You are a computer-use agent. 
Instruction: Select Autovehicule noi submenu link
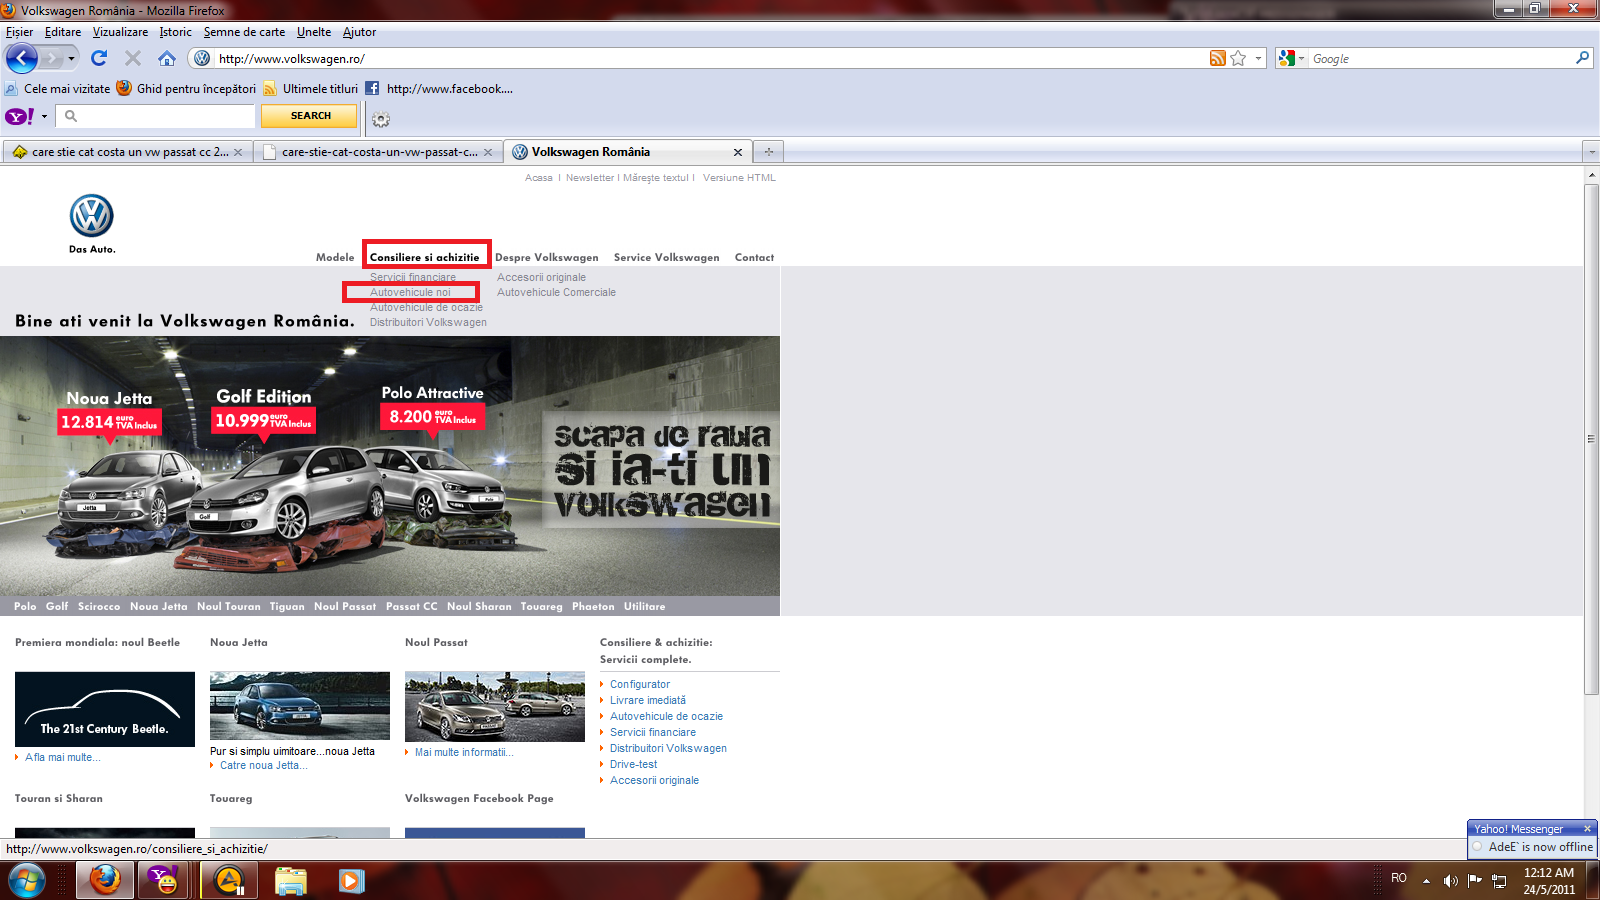point(410,292)
